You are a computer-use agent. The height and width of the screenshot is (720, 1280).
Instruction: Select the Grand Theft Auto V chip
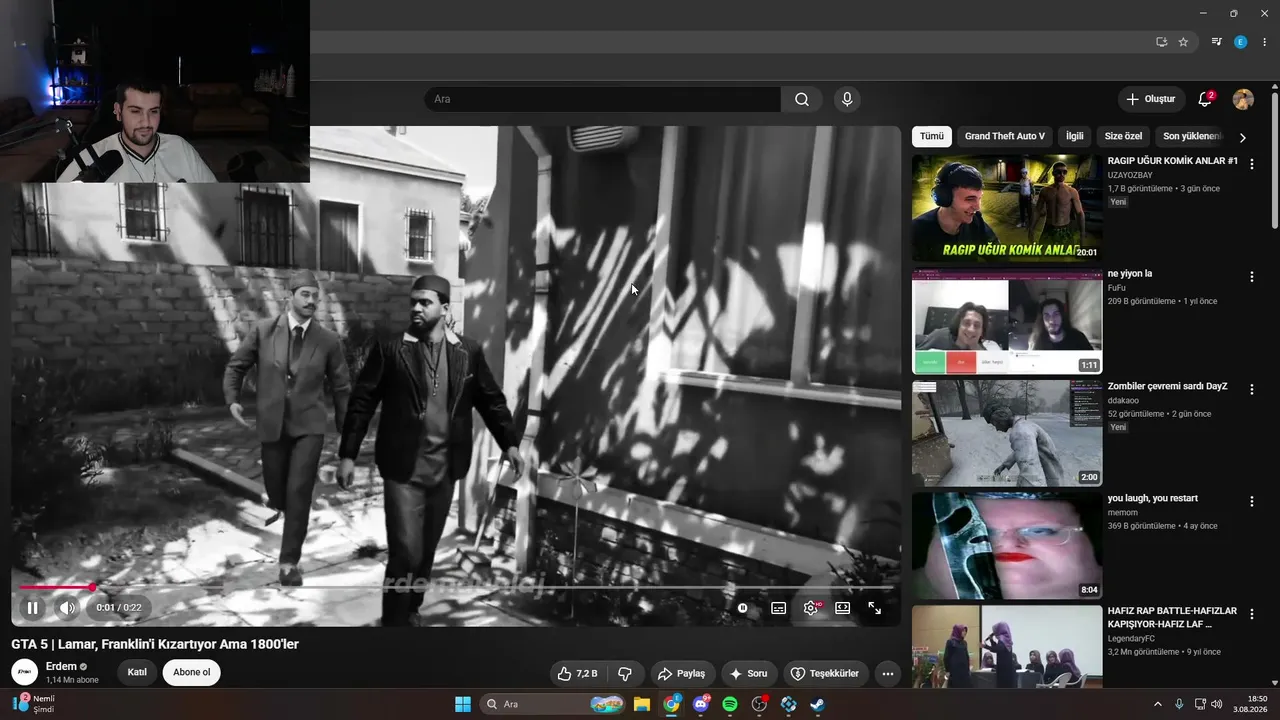click(1005, 136)
